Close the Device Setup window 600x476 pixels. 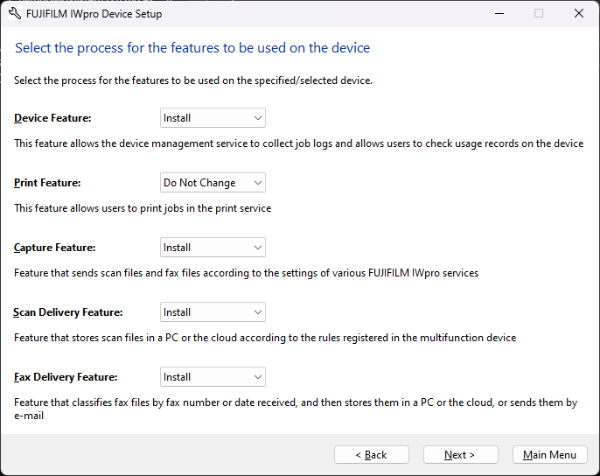[579, 13]
